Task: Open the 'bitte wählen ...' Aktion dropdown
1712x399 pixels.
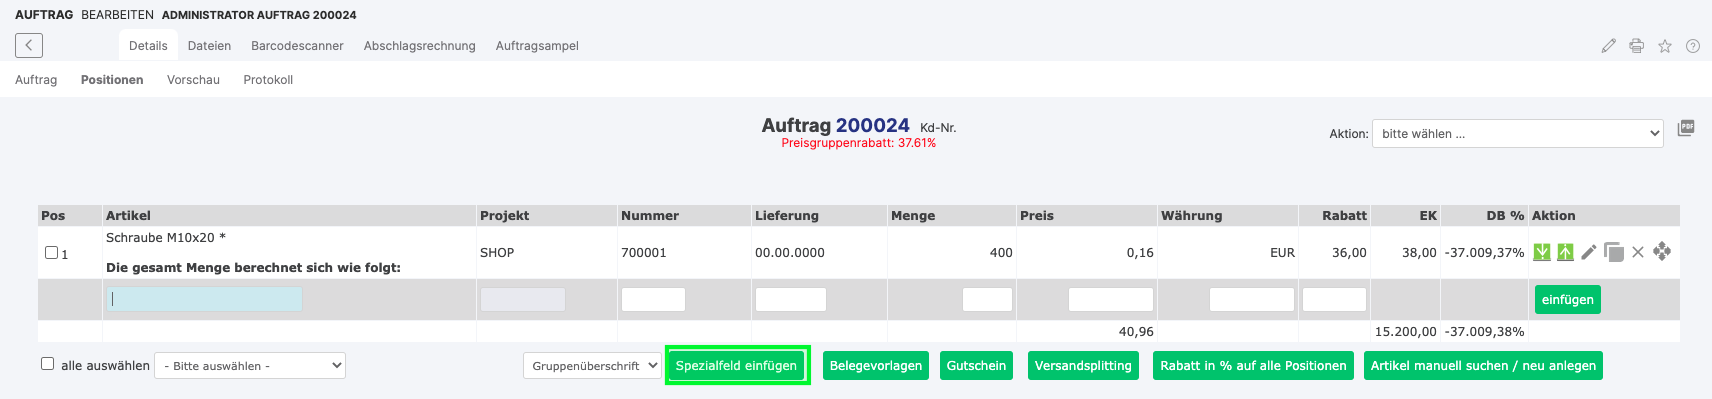Action: tap(1518, 134)
